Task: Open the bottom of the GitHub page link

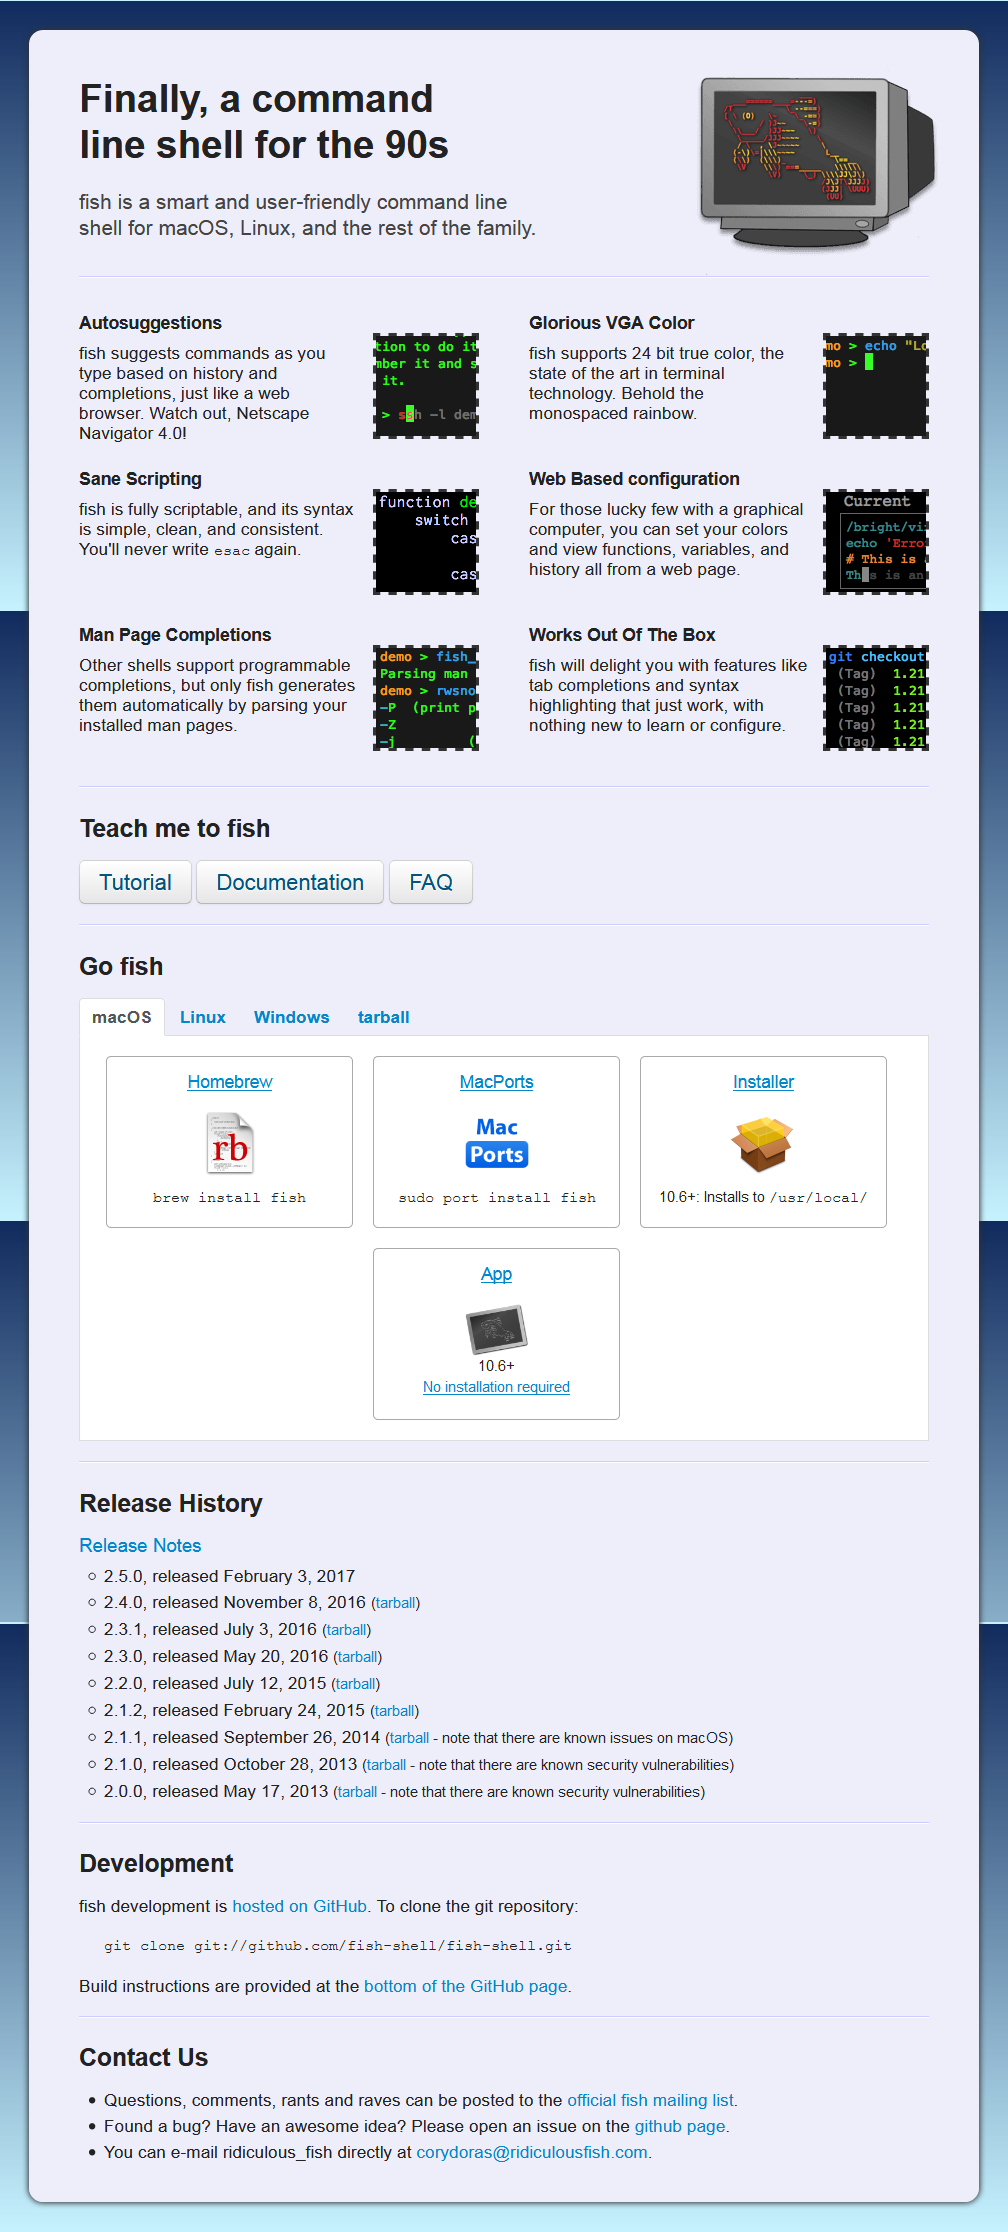Action: coord(466,1986)
